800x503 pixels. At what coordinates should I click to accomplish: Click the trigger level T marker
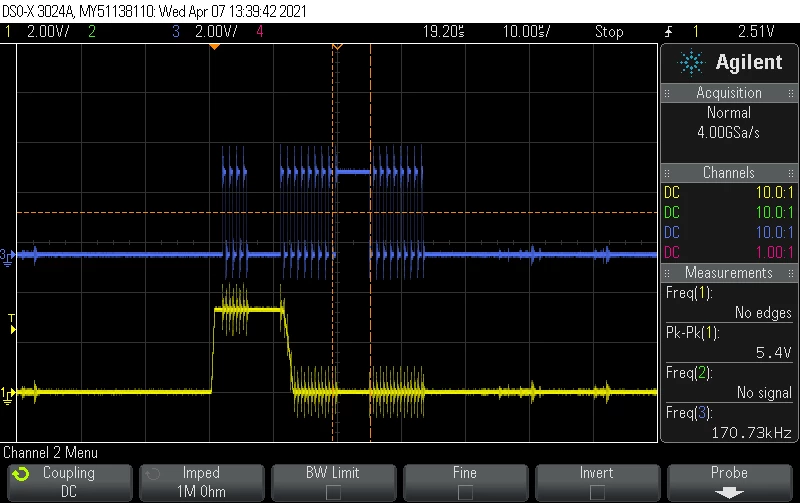(12, 324)
